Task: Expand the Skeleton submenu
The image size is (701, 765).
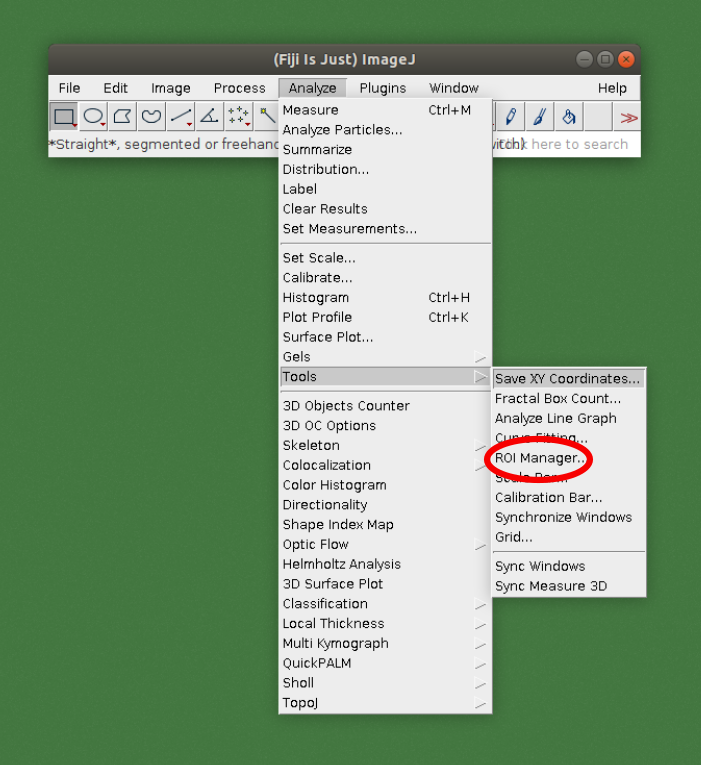Action: pyautogui.click(x=385, y=445)
